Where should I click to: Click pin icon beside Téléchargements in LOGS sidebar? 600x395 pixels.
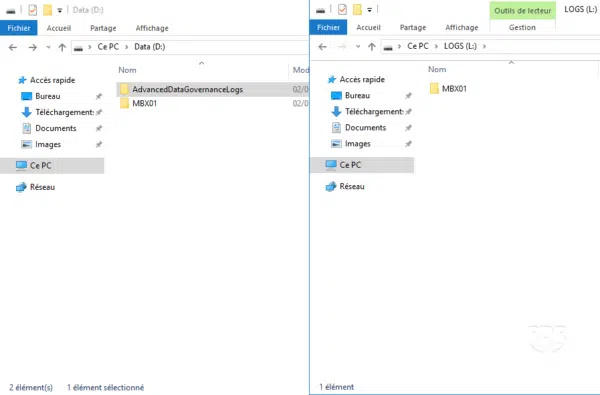(x=408, y=111)
